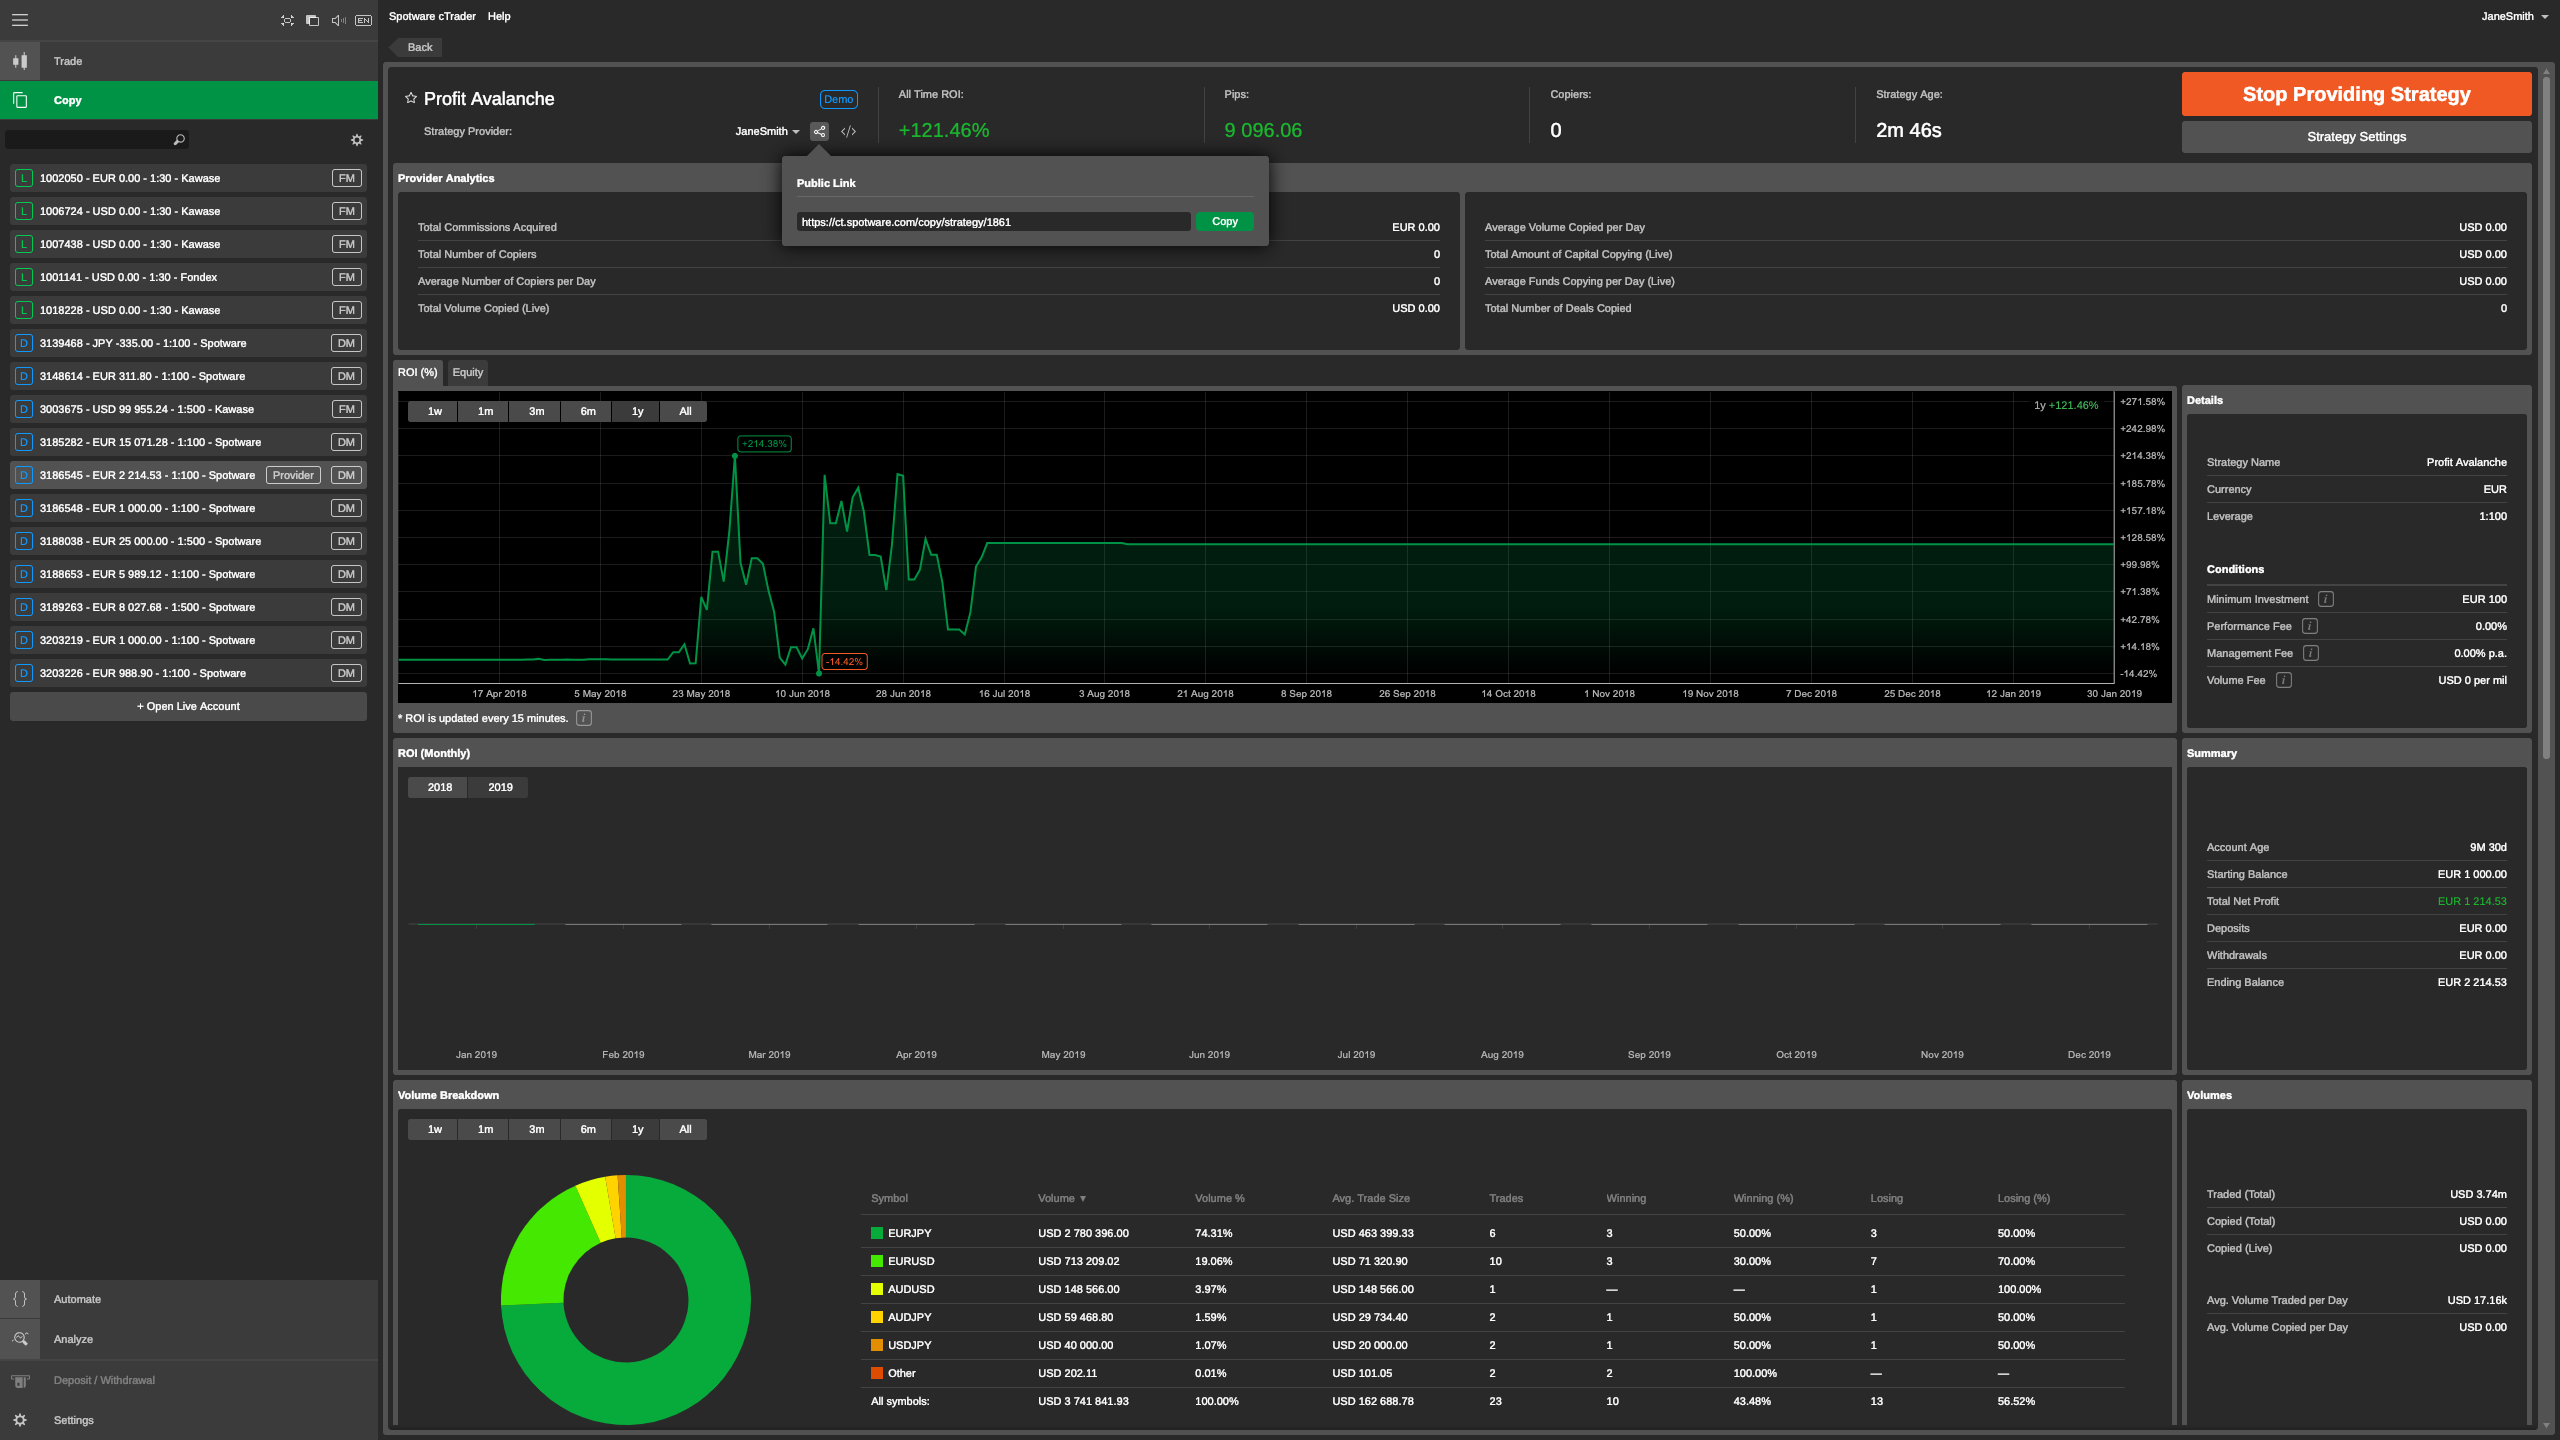Show Management Fee info icon
2560x1440 pixels.
coord(2311,653)
